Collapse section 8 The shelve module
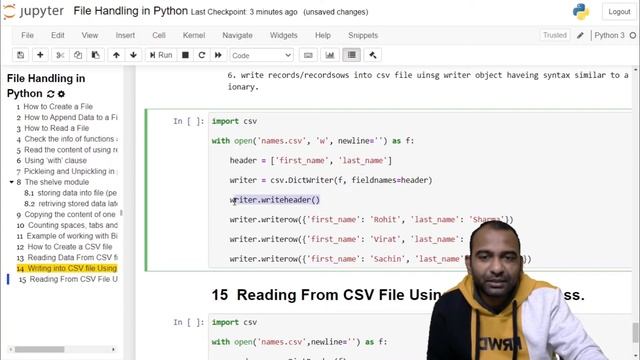This screenshot has height=360, width=640. 11,182
